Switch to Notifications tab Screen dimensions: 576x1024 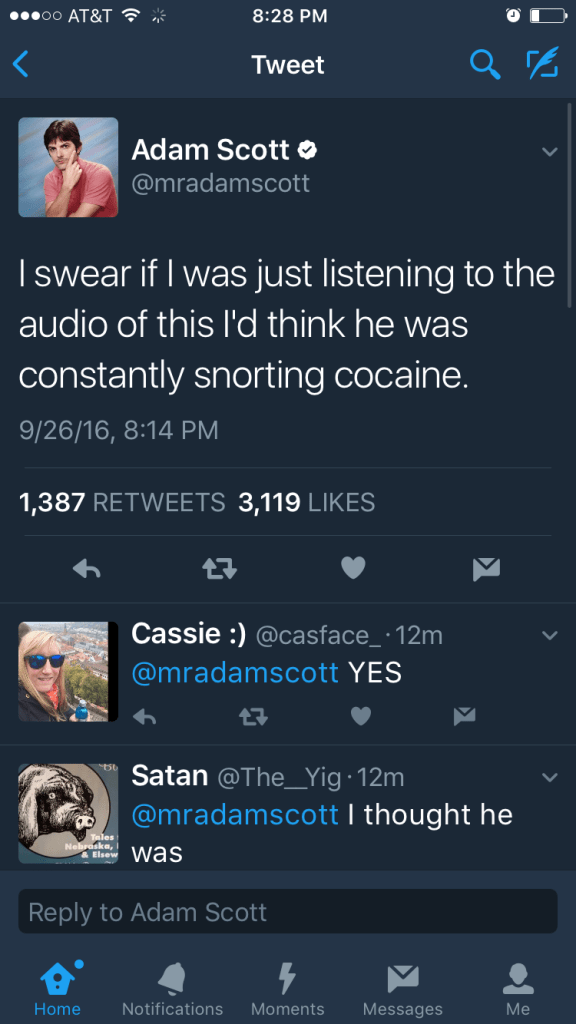click(172, 989)
